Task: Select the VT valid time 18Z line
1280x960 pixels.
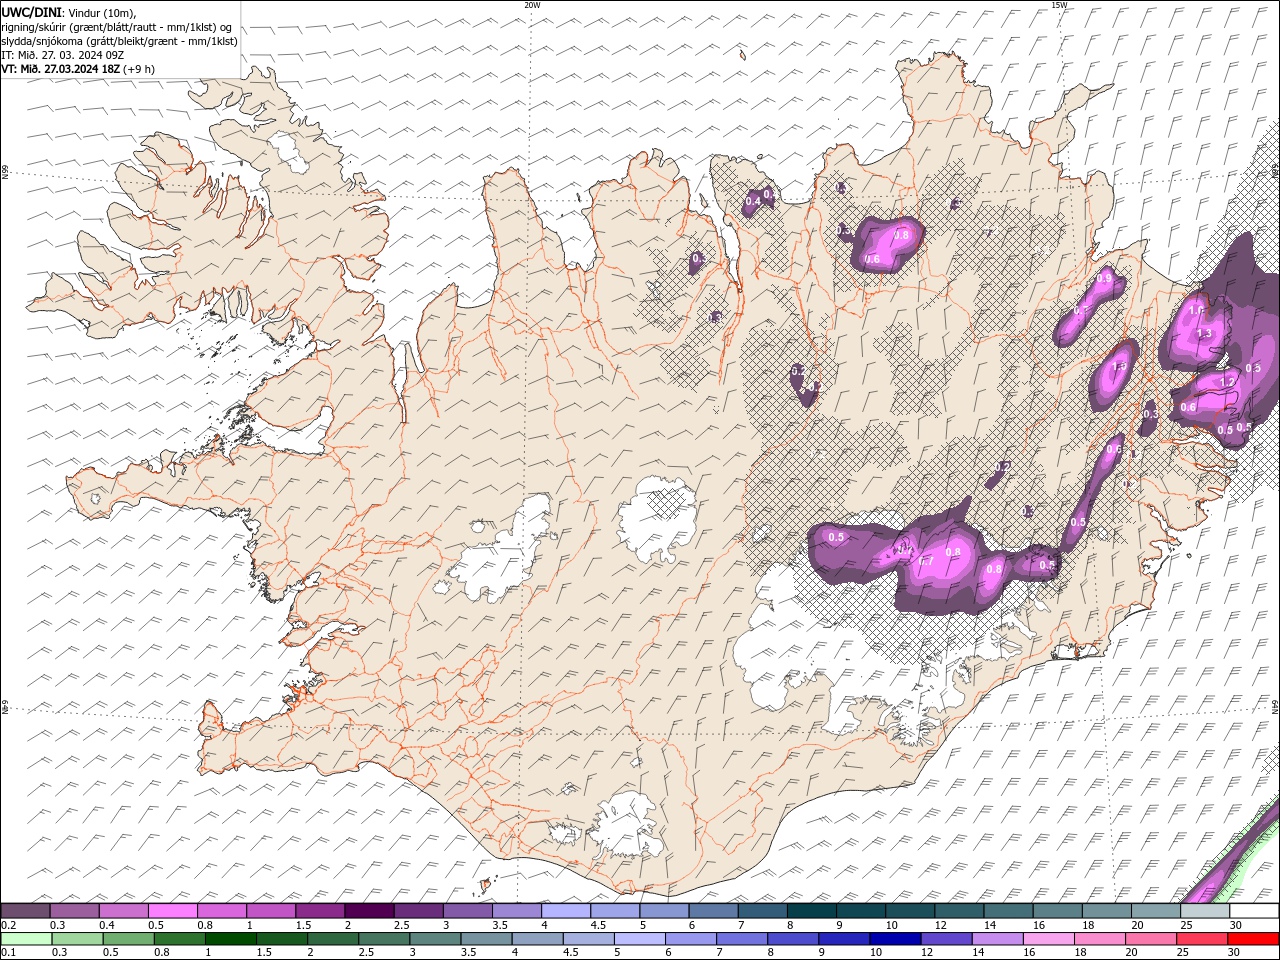Action: [x=78, y=69]
